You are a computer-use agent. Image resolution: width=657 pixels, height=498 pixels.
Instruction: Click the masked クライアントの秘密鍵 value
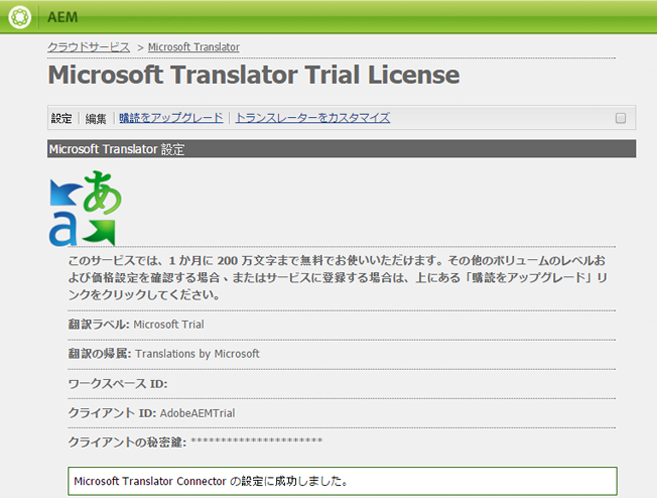[257, 441]
